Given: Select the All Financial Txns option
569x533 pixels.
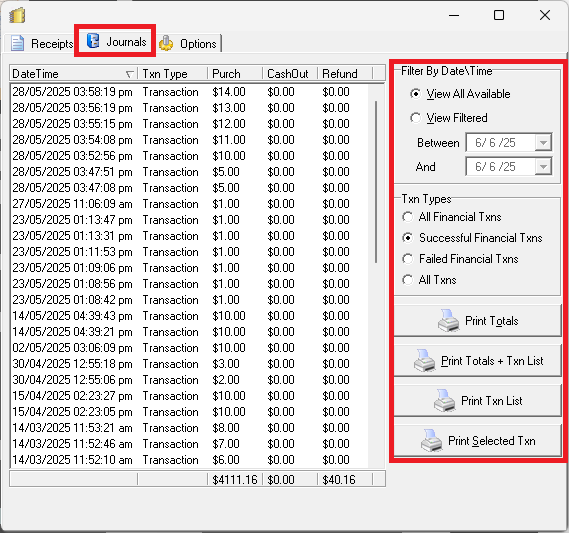Looking at the screenshot, I should [407, 217].
